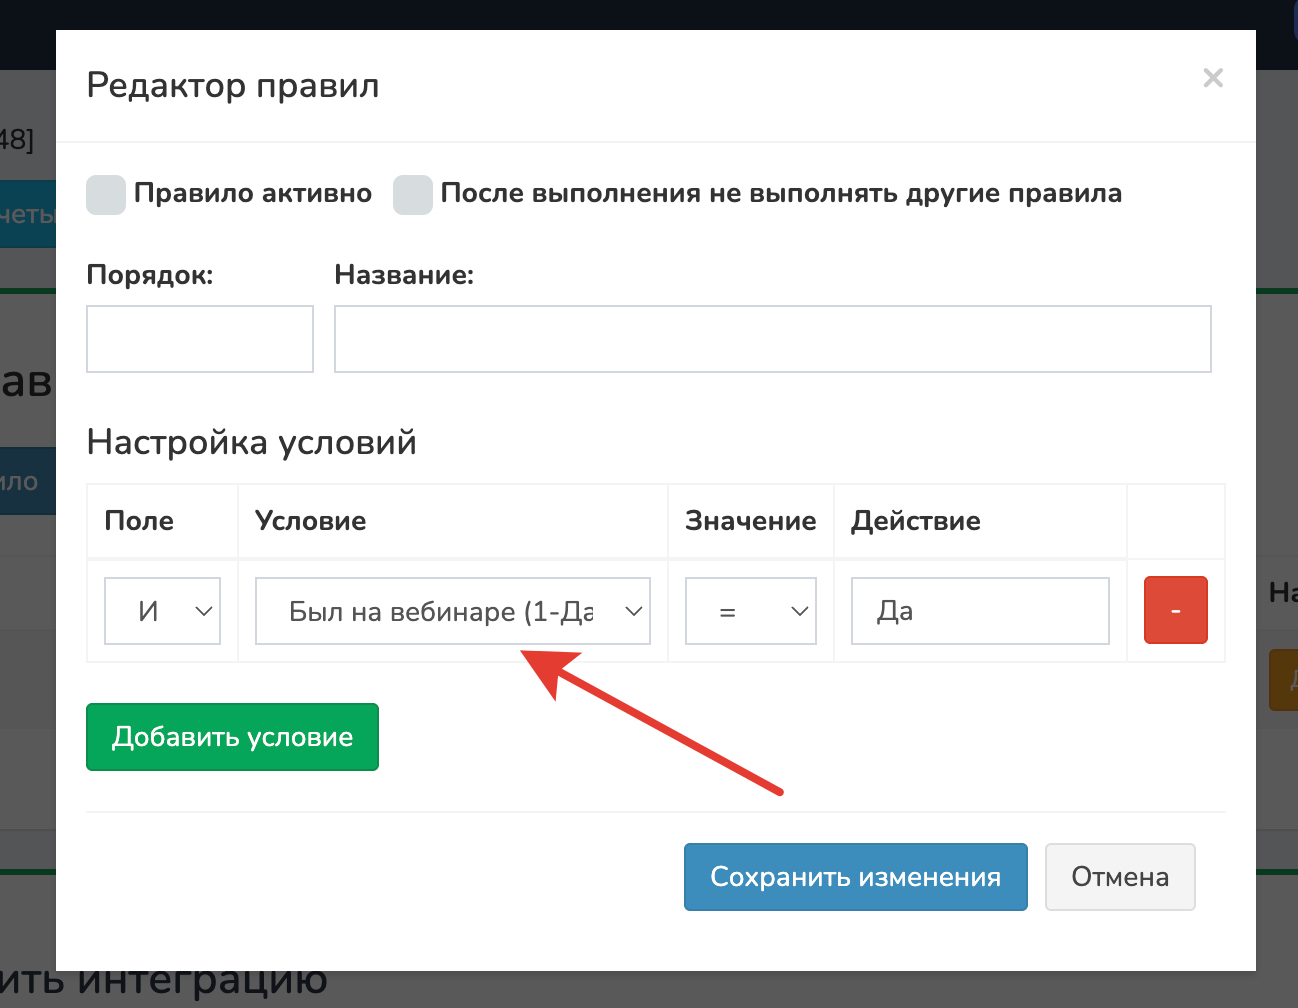Close the rule editor with the X icon
The image size is (1298, 1008).
click(1213, 78)
